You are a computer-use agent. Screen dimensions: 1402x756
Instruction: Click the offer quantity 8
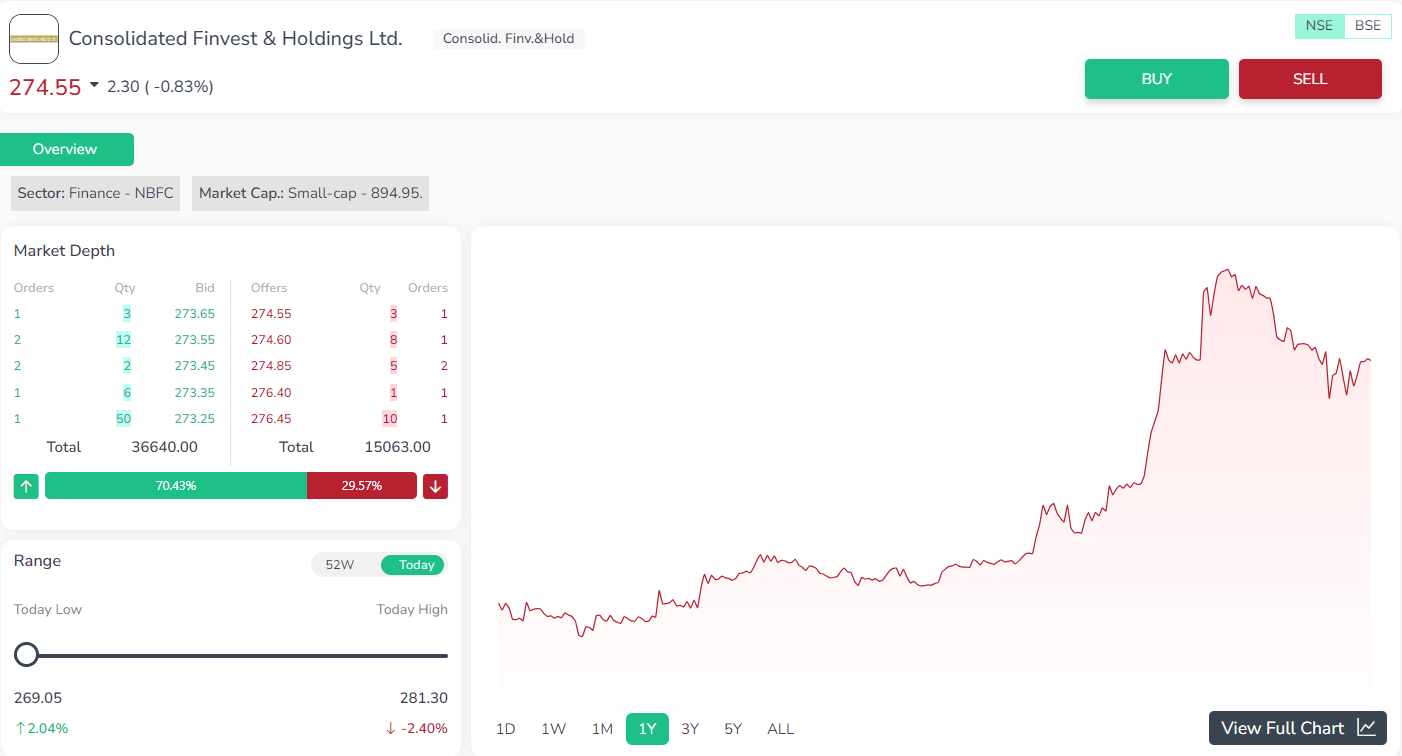pos(393,340)
